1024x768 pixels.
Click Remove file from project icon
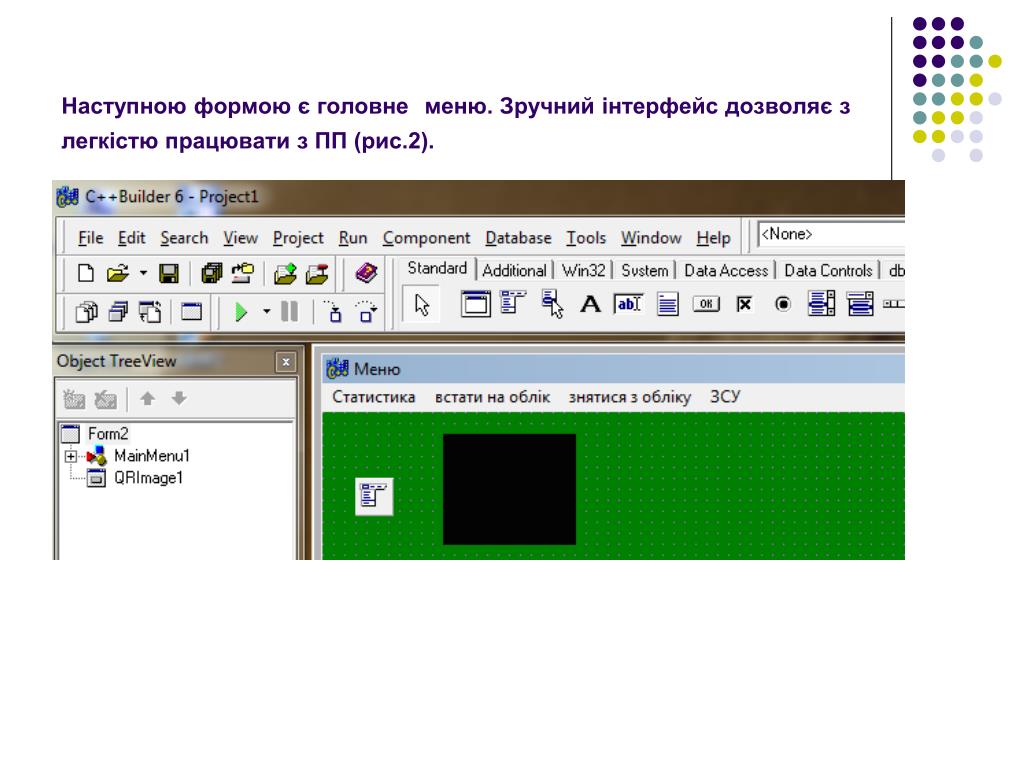pos(317,273)
